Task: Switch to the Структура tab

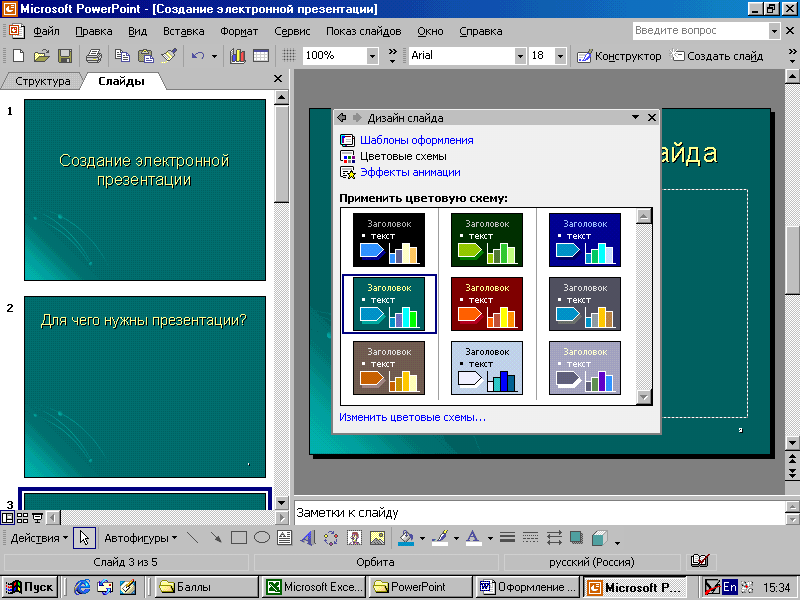Action: coord(42,81)
